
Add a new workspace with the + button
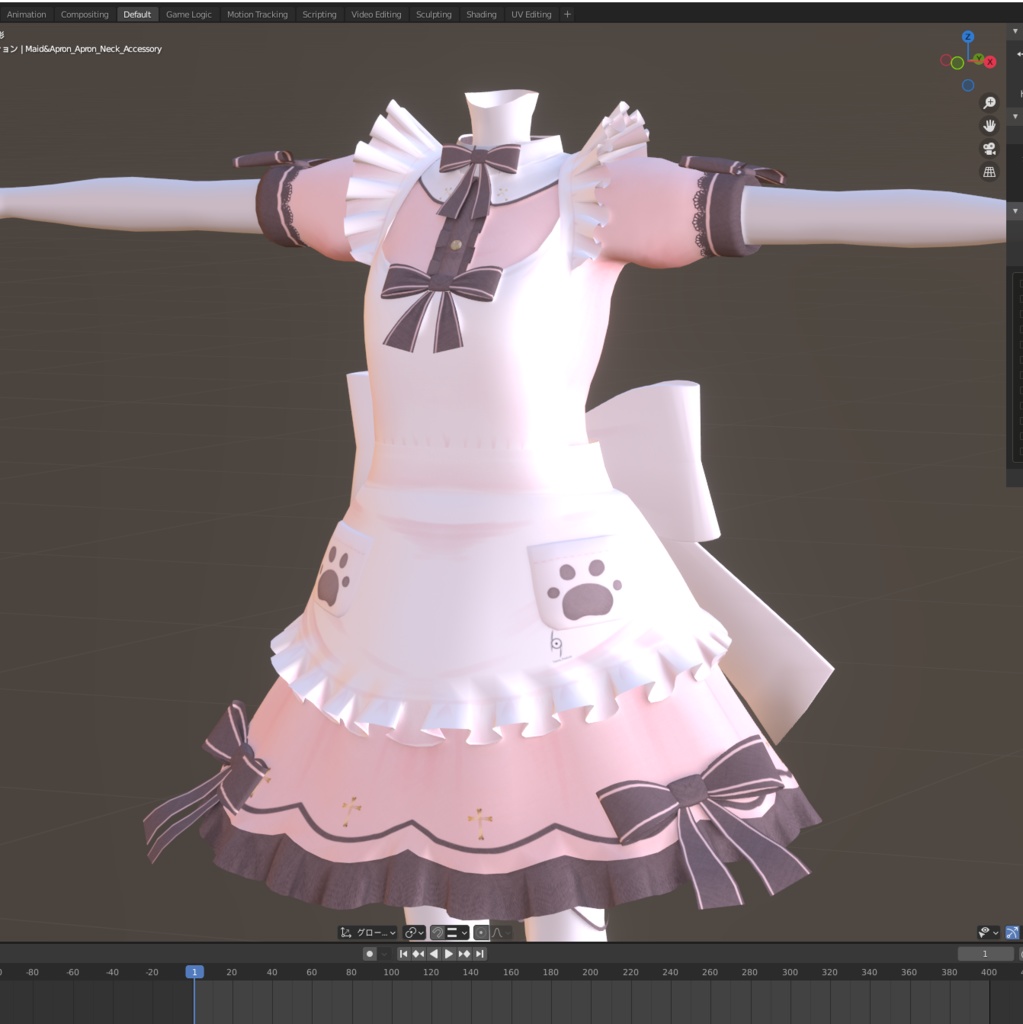(x=566, y=14)
